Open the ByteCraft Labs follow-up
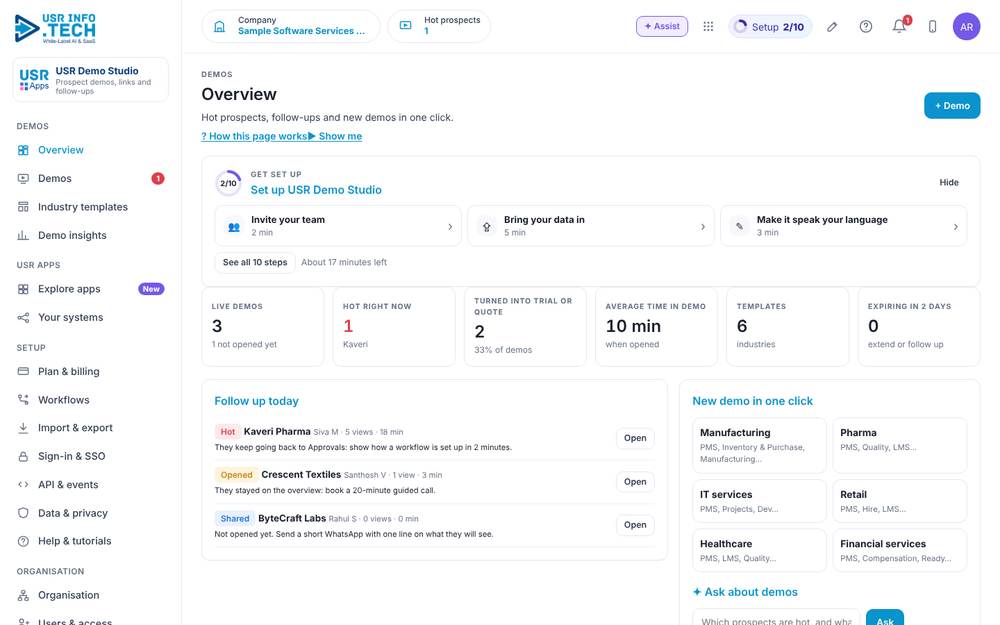1000x625 pixels. [635, 525]
